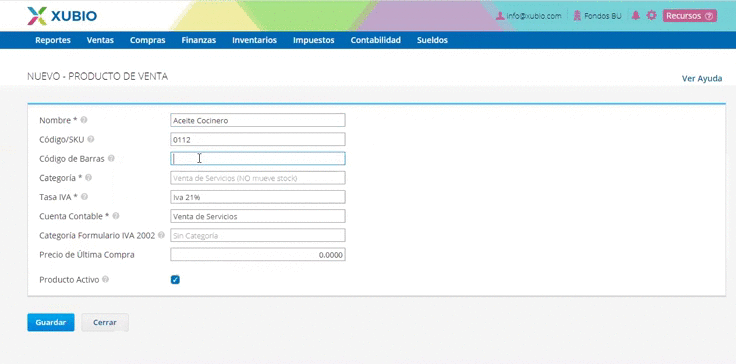The width and height of the screenshot is (736, 364).
Task: Click the Recursos button
Action: click(690, 16)
